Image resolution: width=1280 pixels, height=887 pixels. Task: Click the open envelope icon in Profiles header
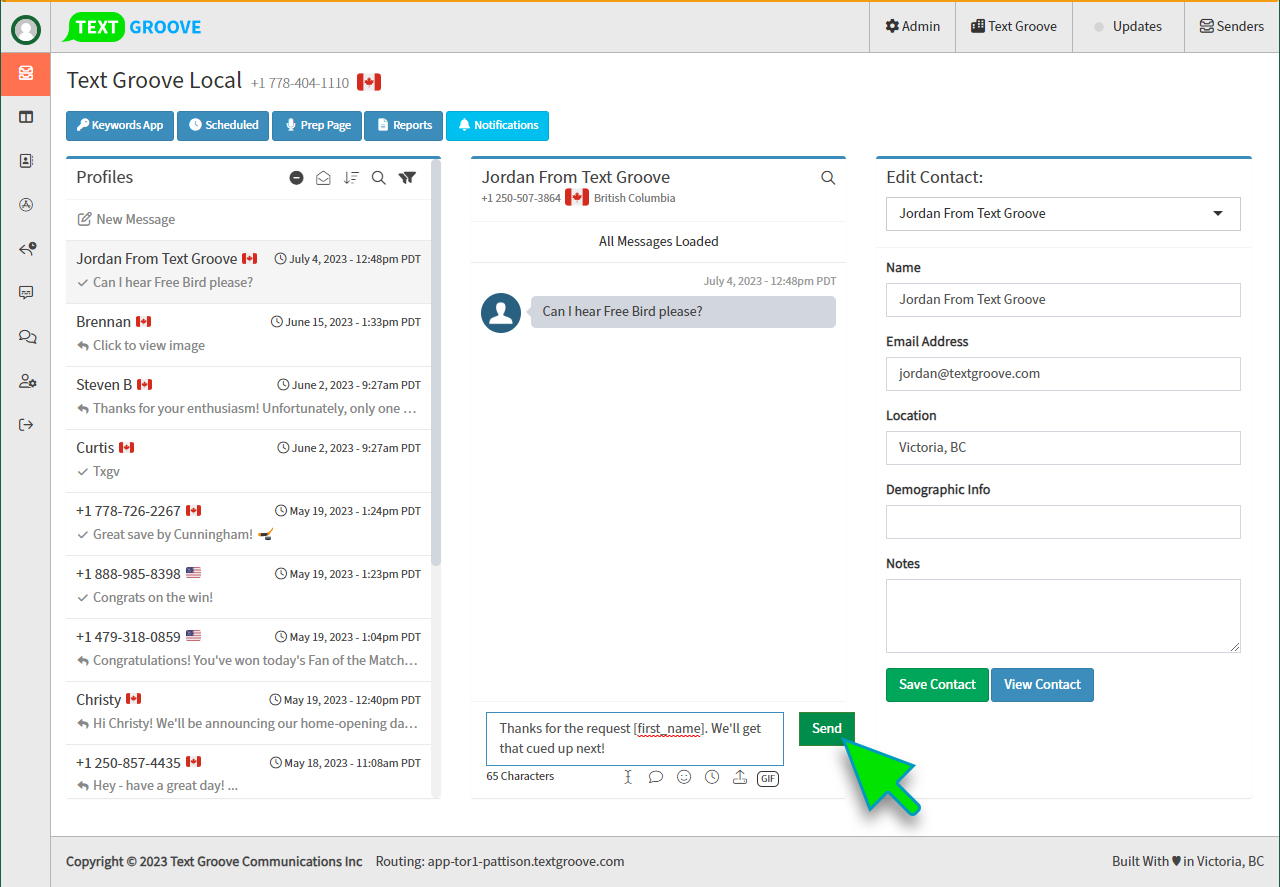pos(323,178)
